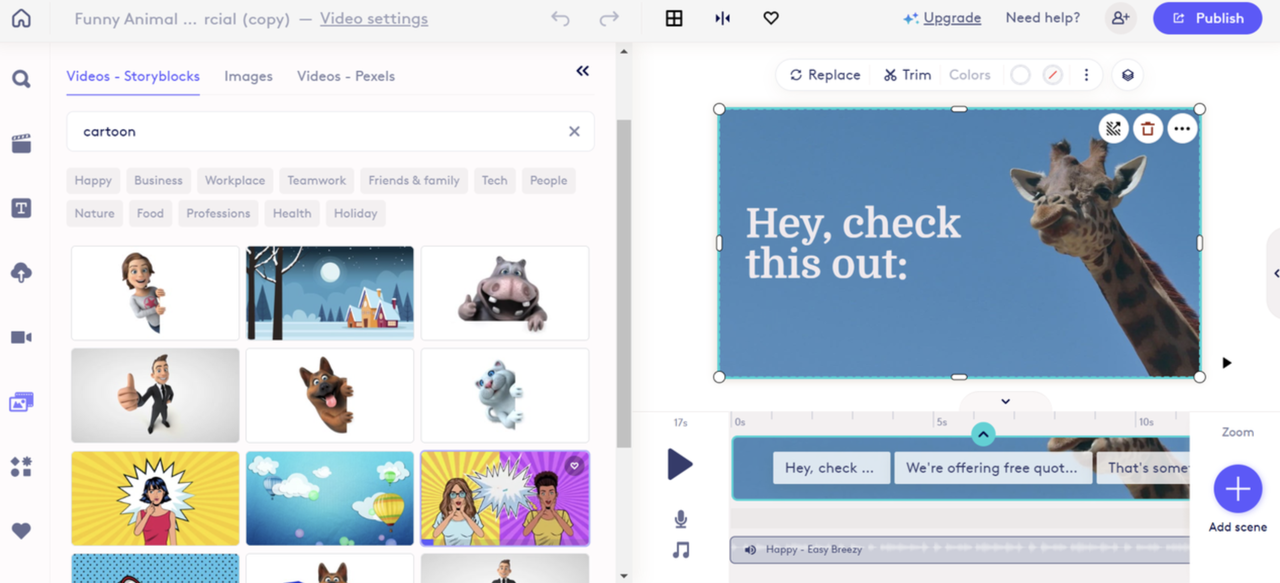Filter by Nature tag
1280x583 pixels.
(94, 213)
